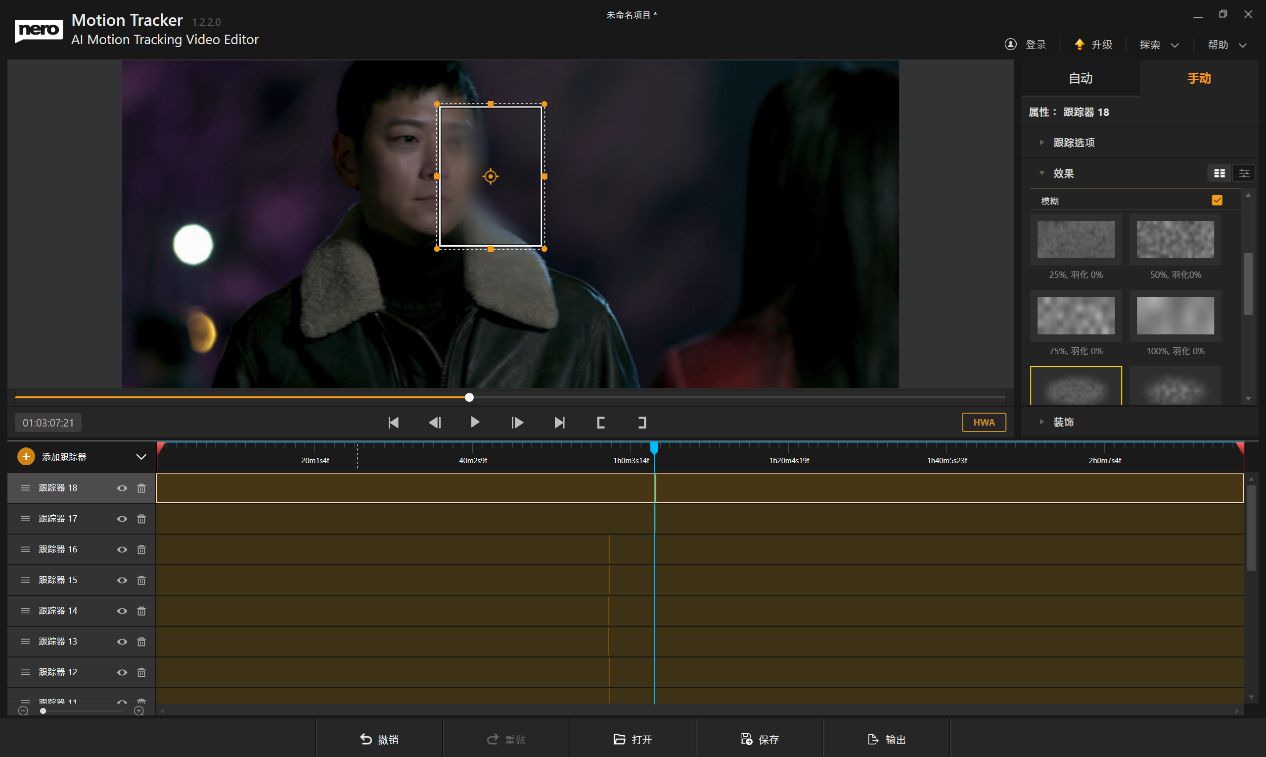Click 登录 to sign in
Screen dimensions: 1266x757
coord(1026,45)
